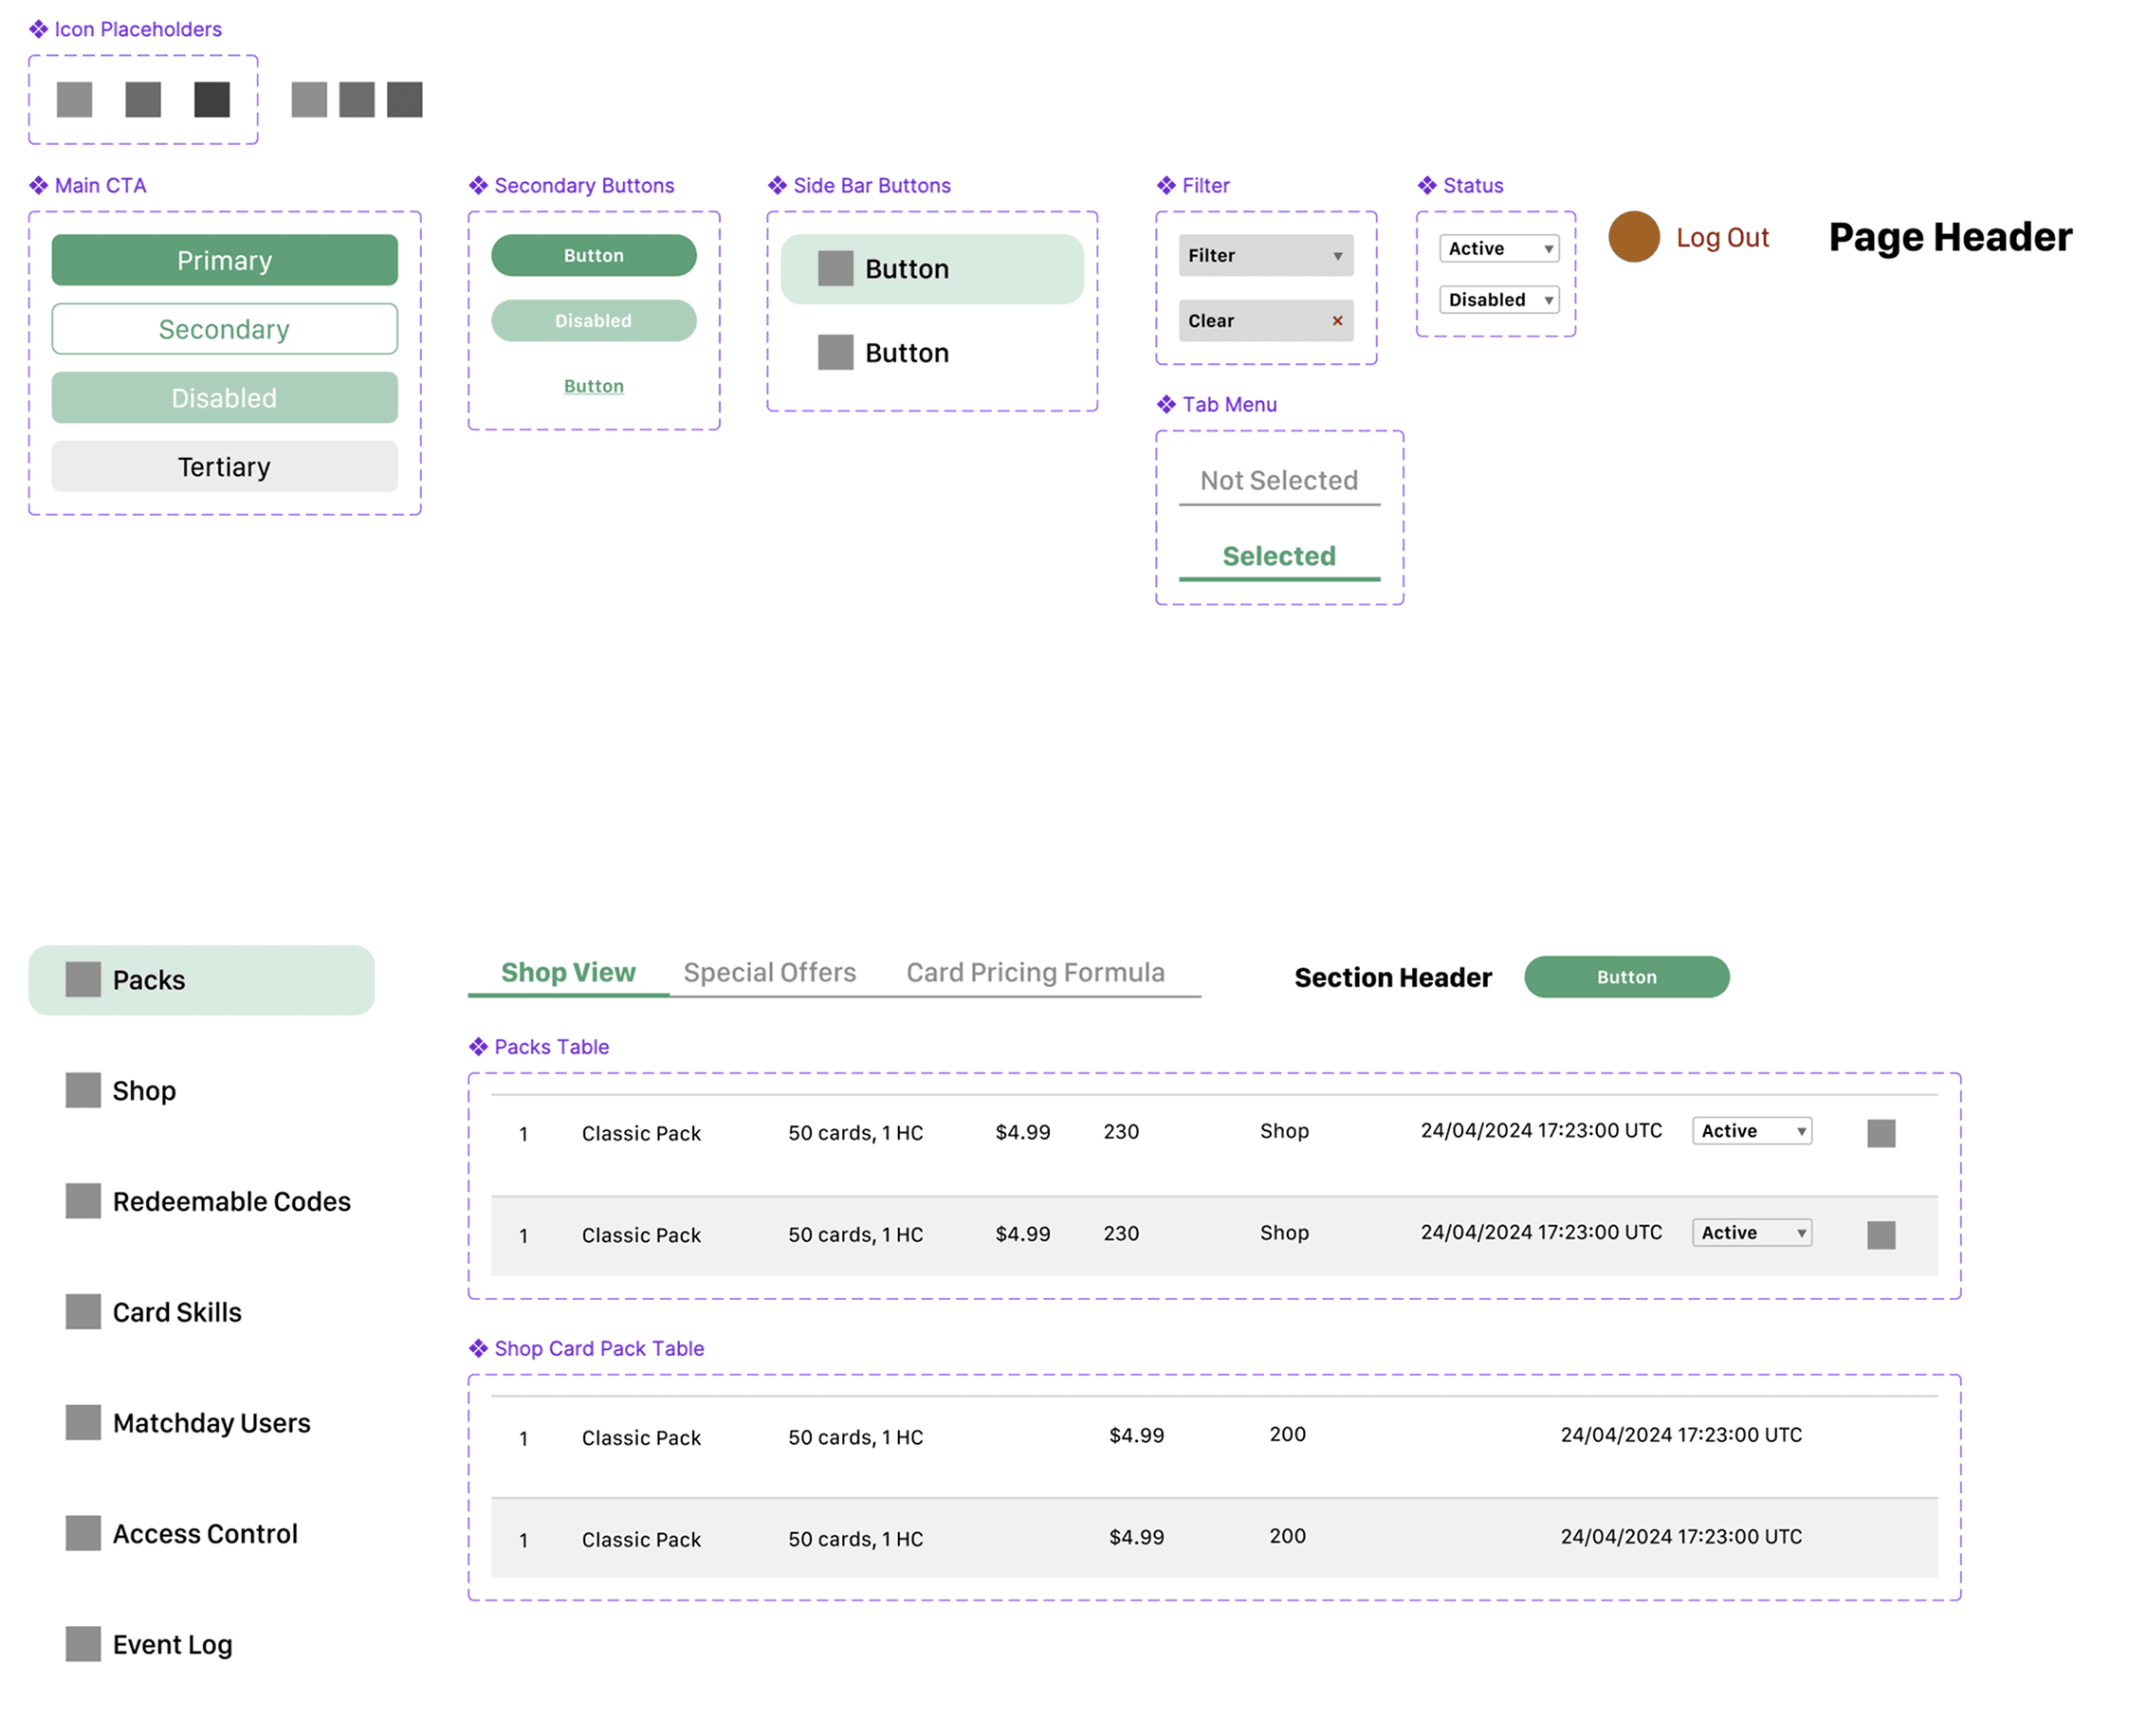Click the Event Log sidebar icon
Screen dimensions: 2147x1736
tap(83, 1644)
